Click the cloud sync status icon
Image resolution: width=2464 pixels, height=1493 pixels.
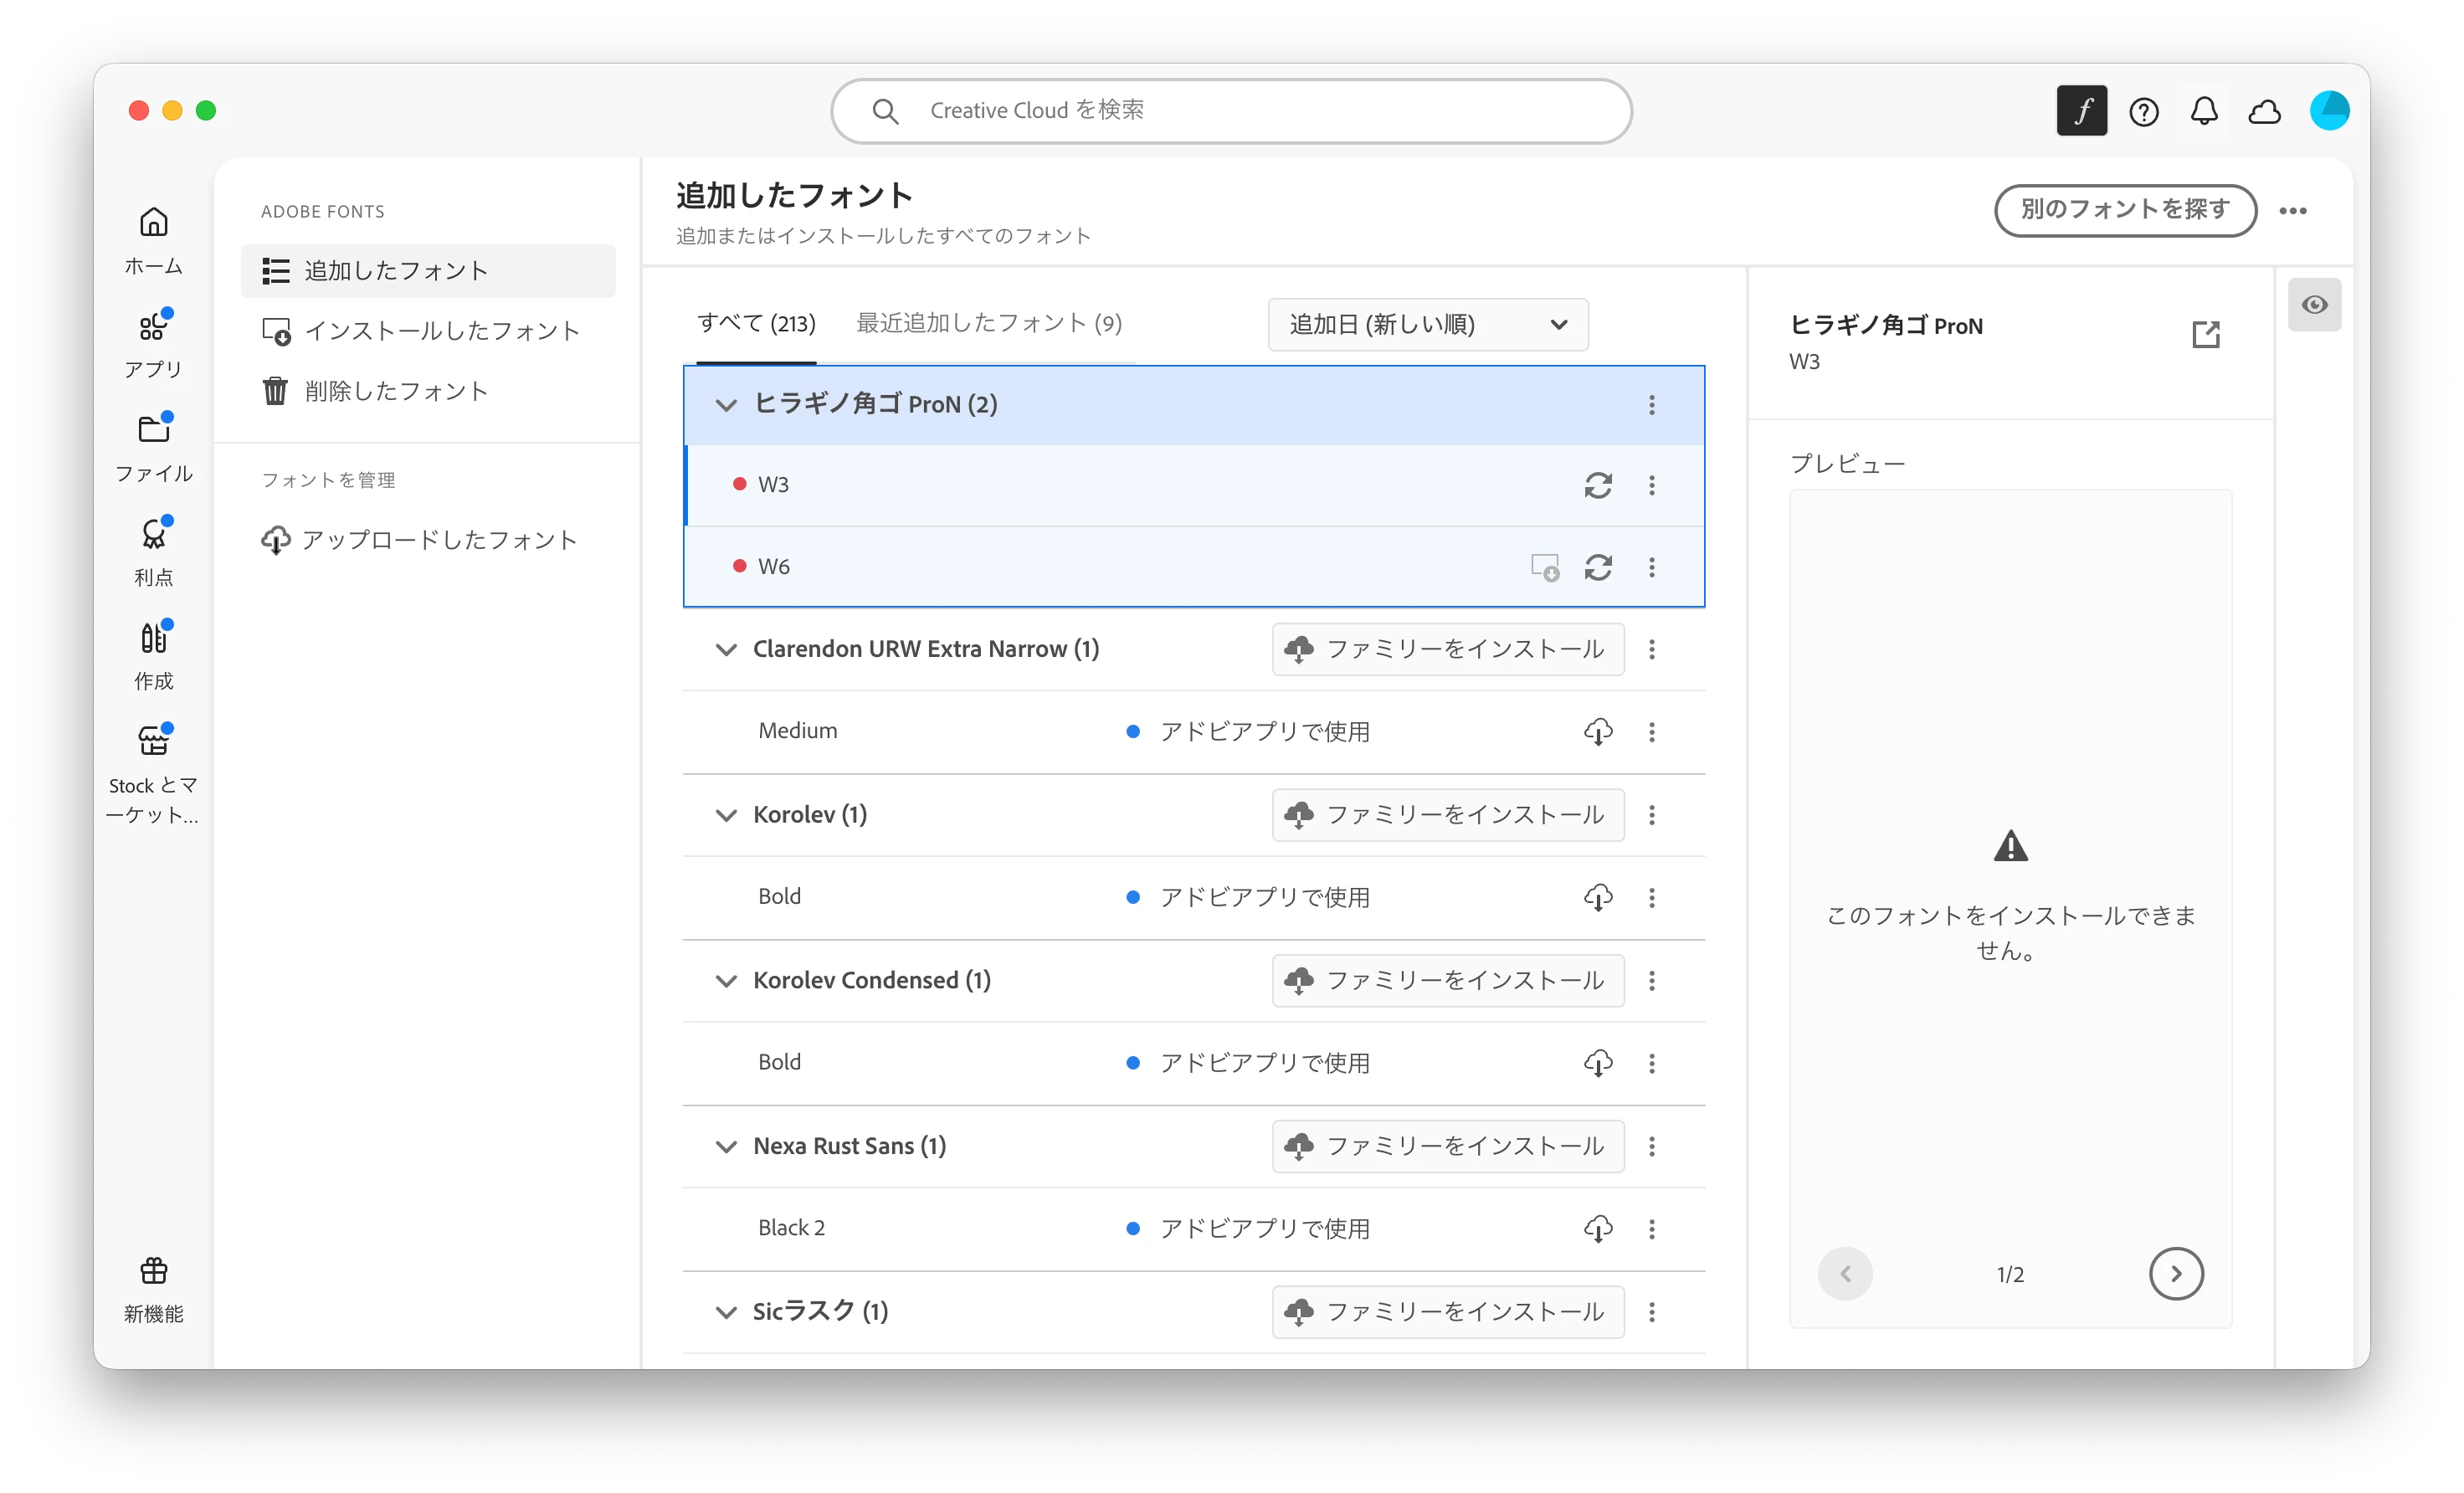click(x=2265, y=111)
